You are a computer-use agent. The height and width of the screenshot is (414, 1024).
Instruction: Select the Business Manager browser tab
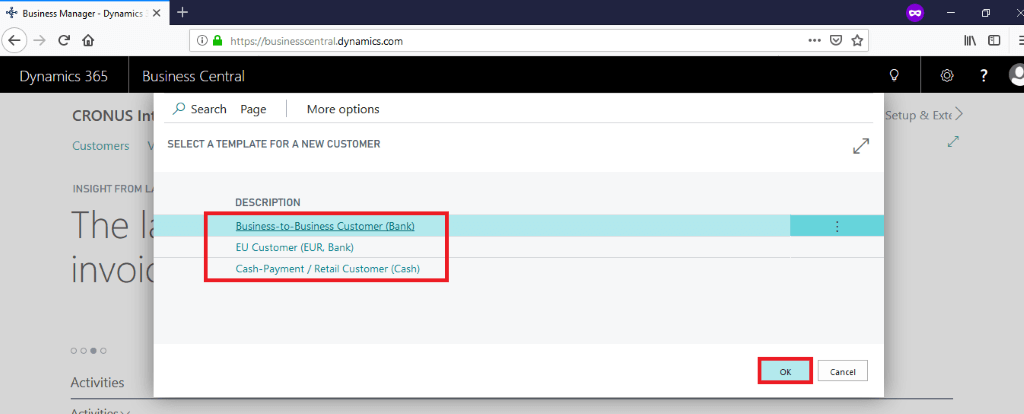(x=84, y=12)
